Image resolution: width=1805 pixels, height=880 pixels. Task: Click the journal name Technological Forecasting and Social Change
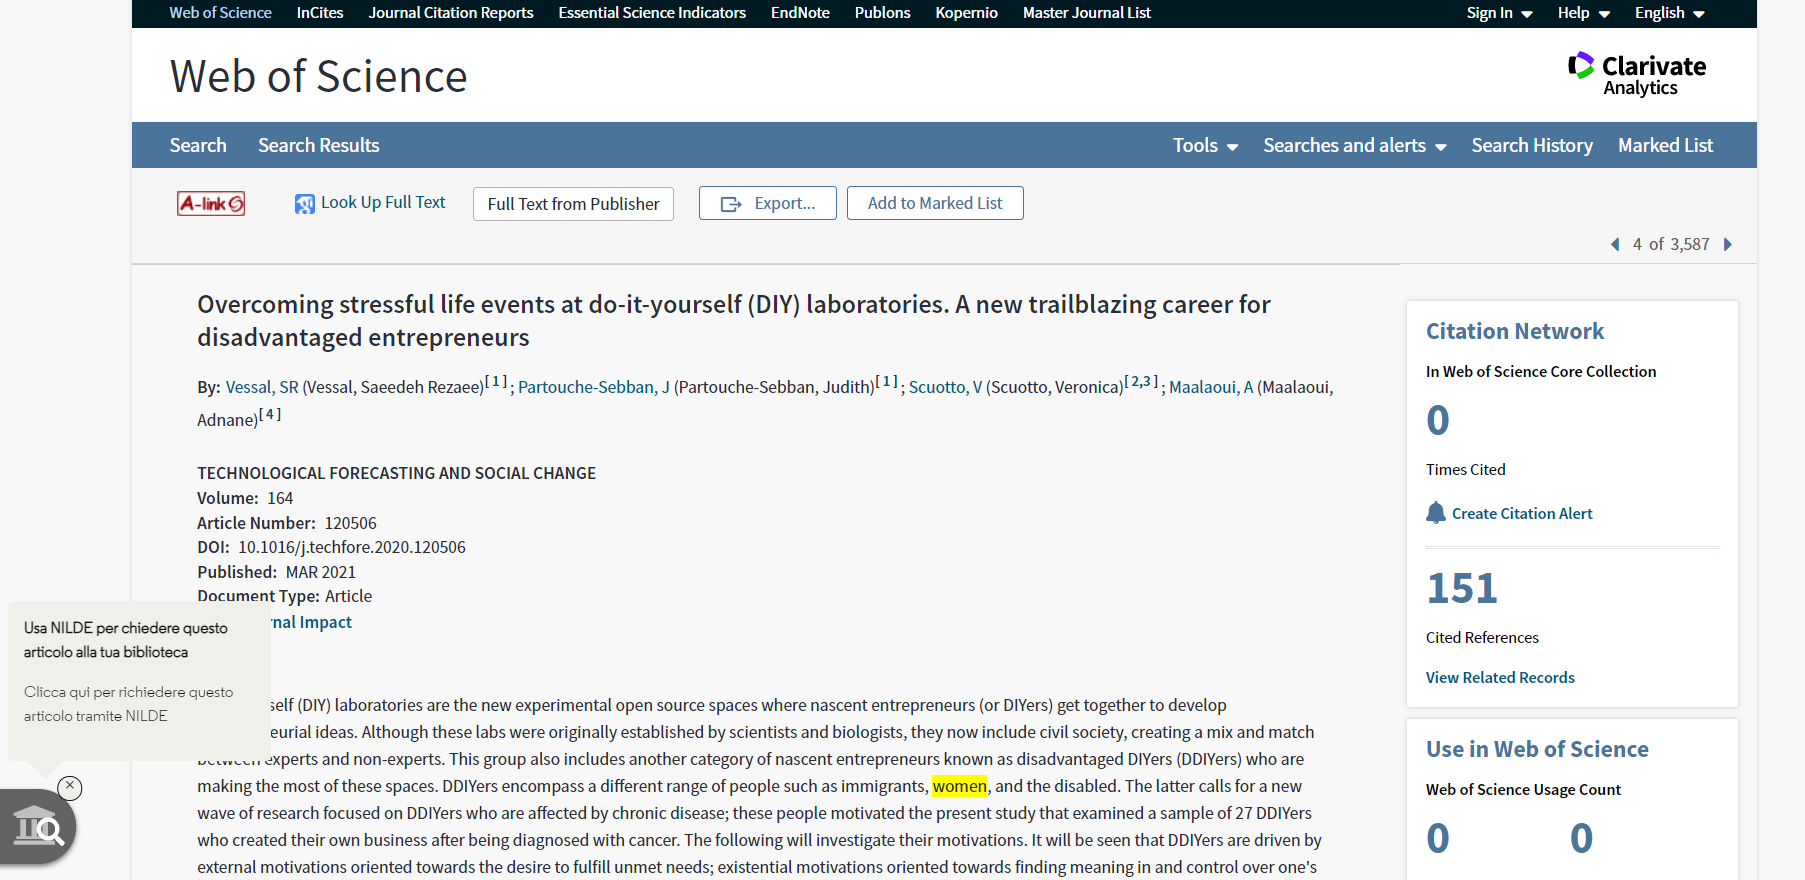(396, 473)
